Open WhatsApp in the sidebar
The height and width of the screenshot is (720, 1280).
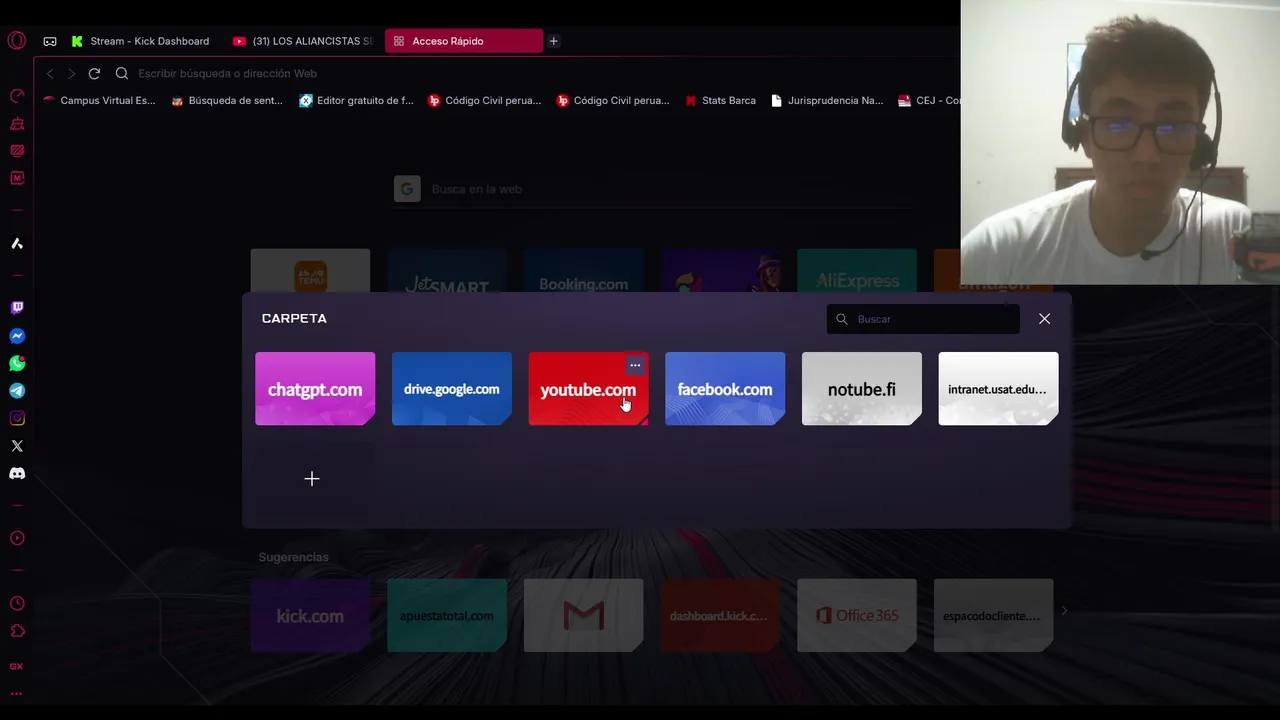coord(17,363)
